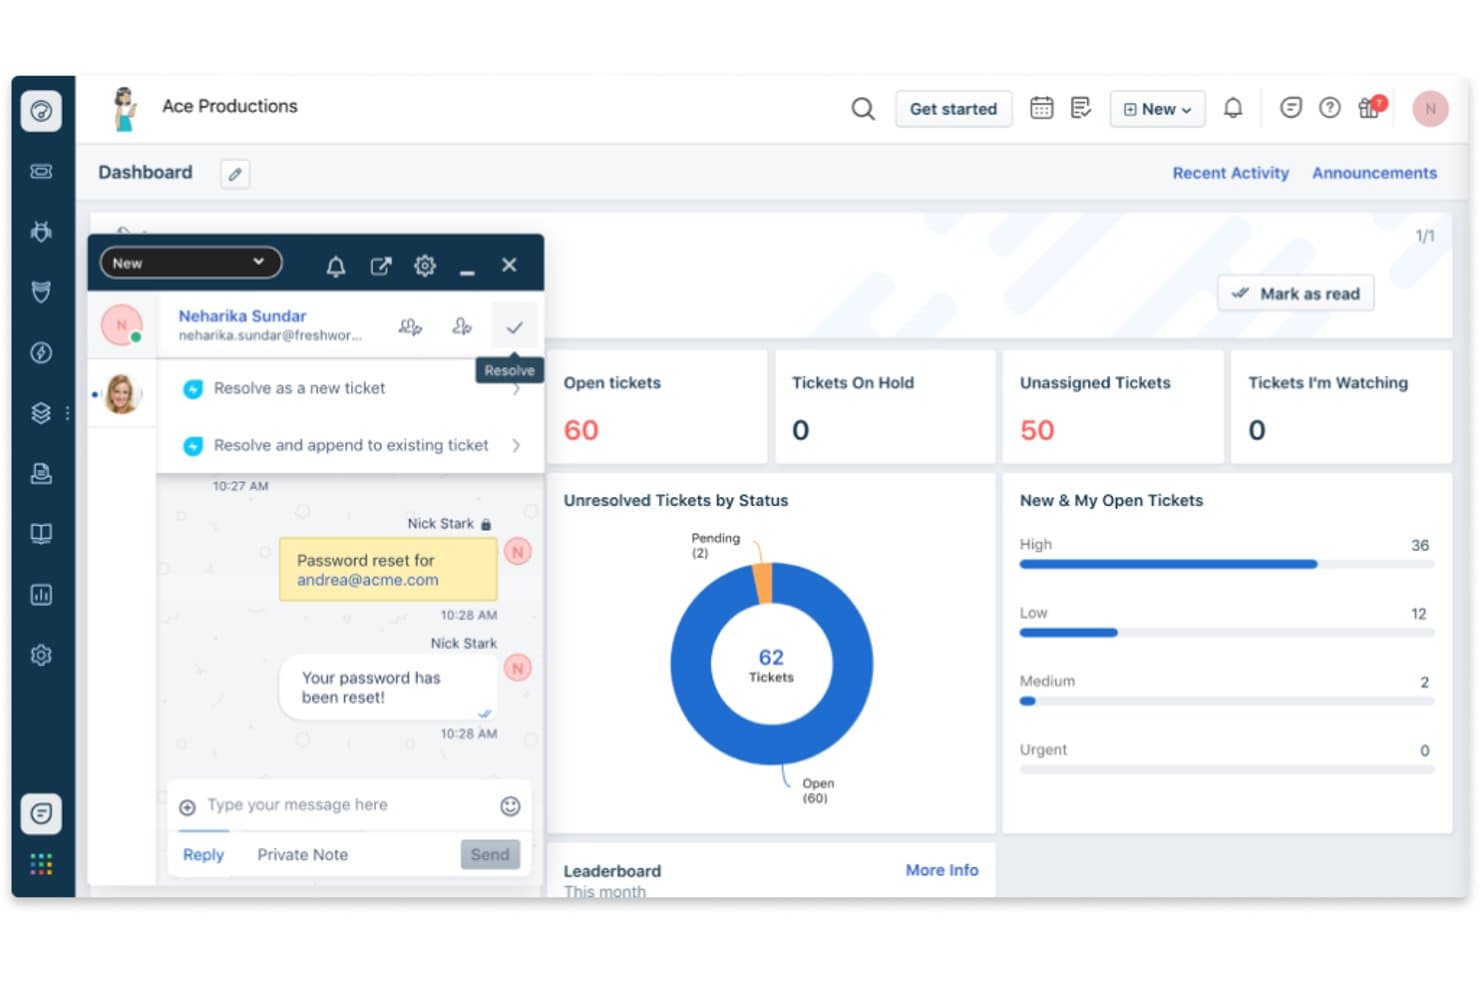Open the N profile avatar in top bar
This screenshot has width=1480, height=987.
tap(1430, 109)
